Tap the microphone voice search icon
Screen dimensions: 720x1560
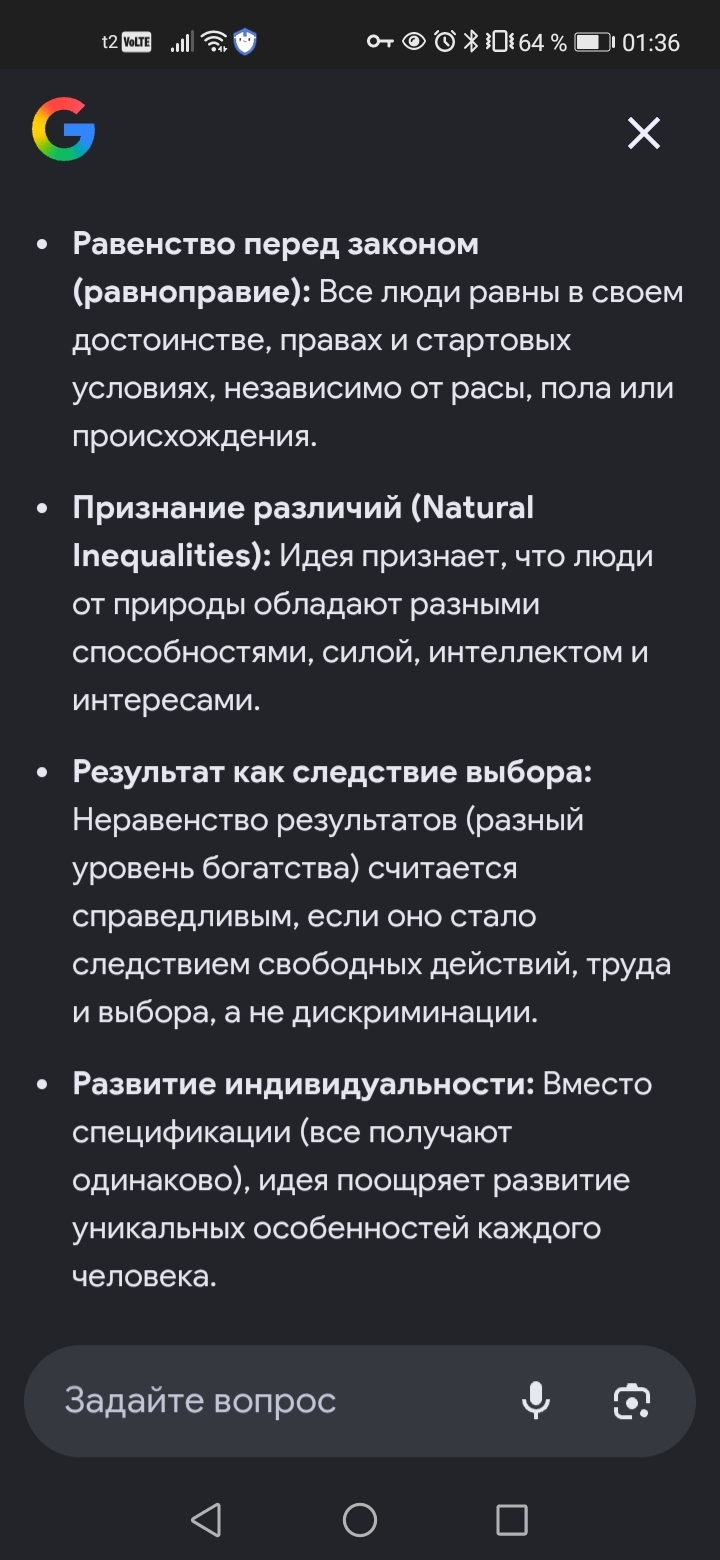tap(536, 1400)
